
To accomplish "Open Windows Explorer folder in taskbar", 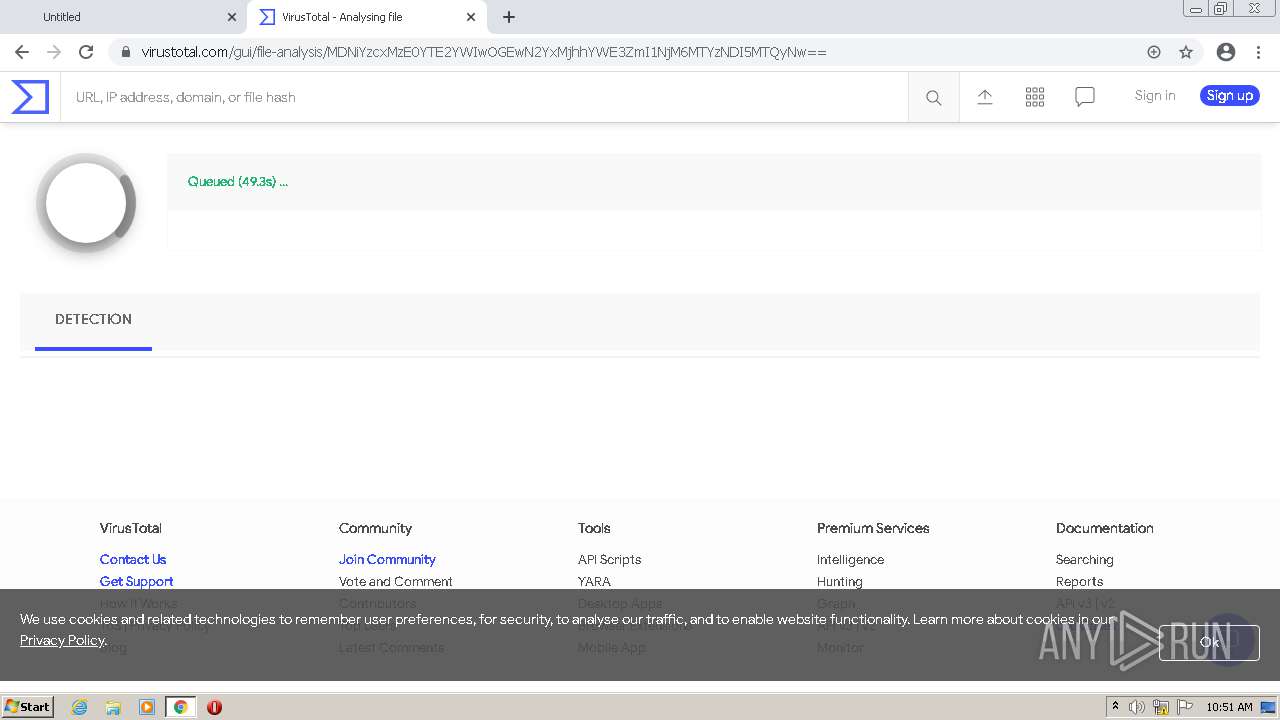I will 113,707.
